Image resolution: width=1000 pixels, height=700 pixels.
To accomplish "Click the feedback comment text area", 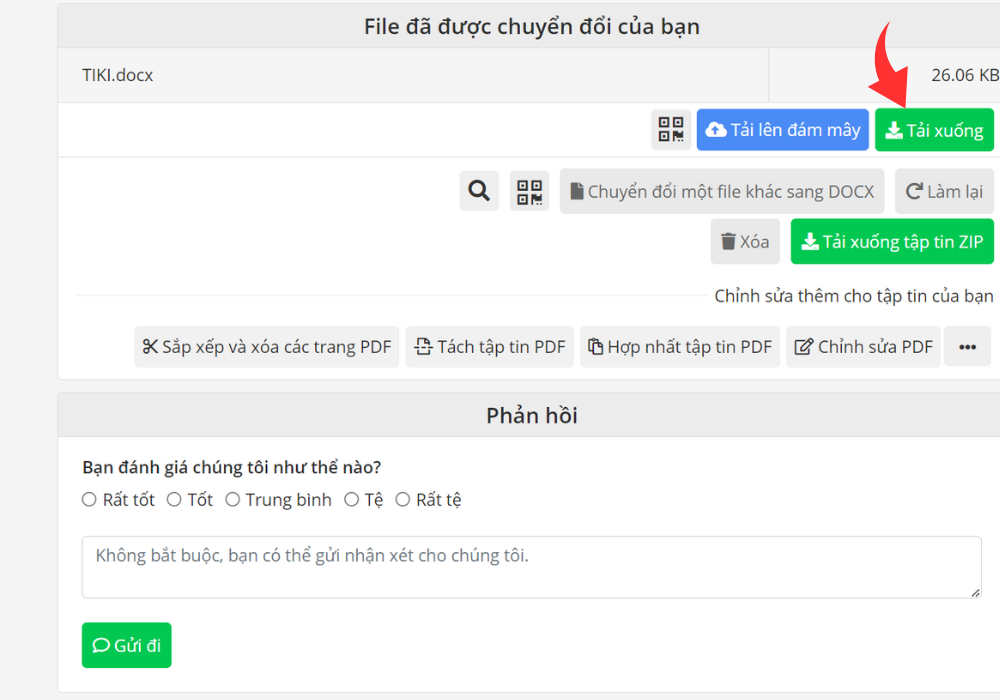I will (531, 567).
